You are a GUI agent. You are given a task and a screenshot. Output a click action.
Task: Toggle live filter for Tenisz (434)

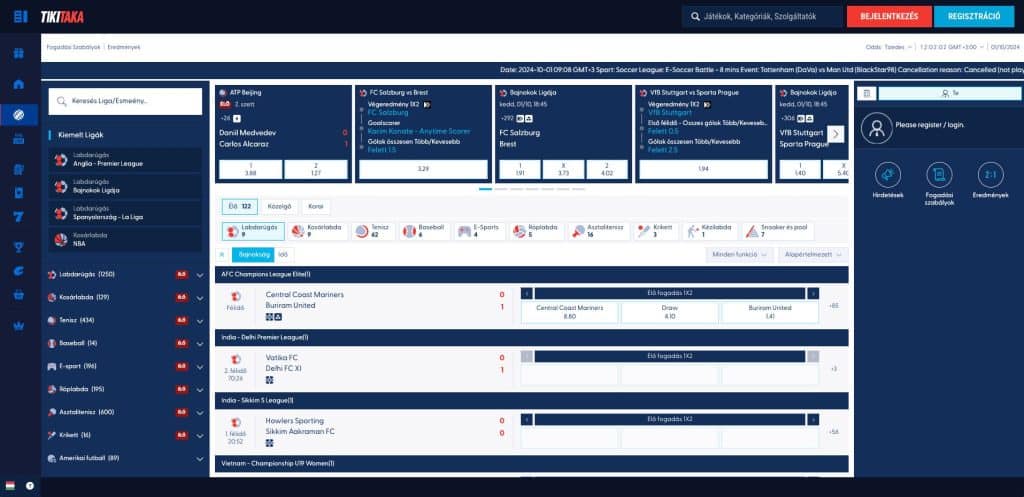coord(182,320)
